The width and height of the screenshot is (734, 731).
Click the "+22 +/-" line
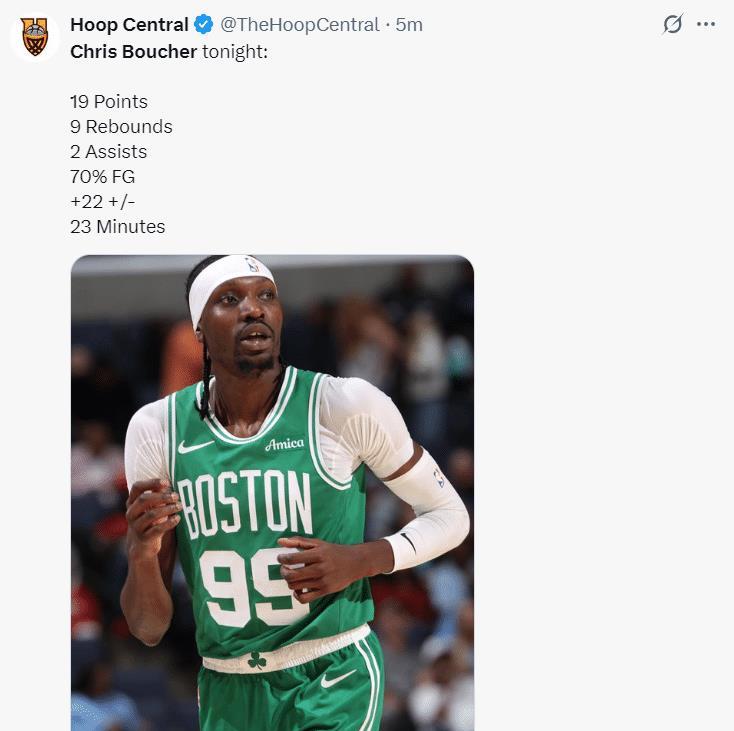coord(102,202)
